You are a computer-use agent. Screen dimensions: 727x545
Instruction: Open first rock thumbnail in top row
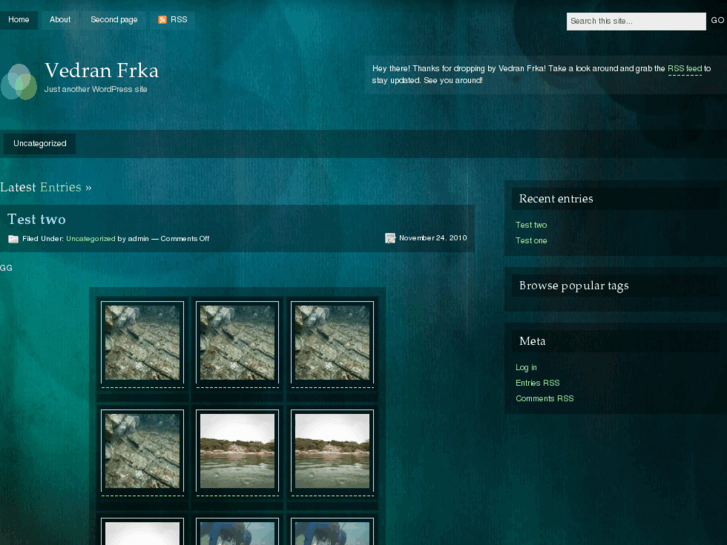click(142, 342)
